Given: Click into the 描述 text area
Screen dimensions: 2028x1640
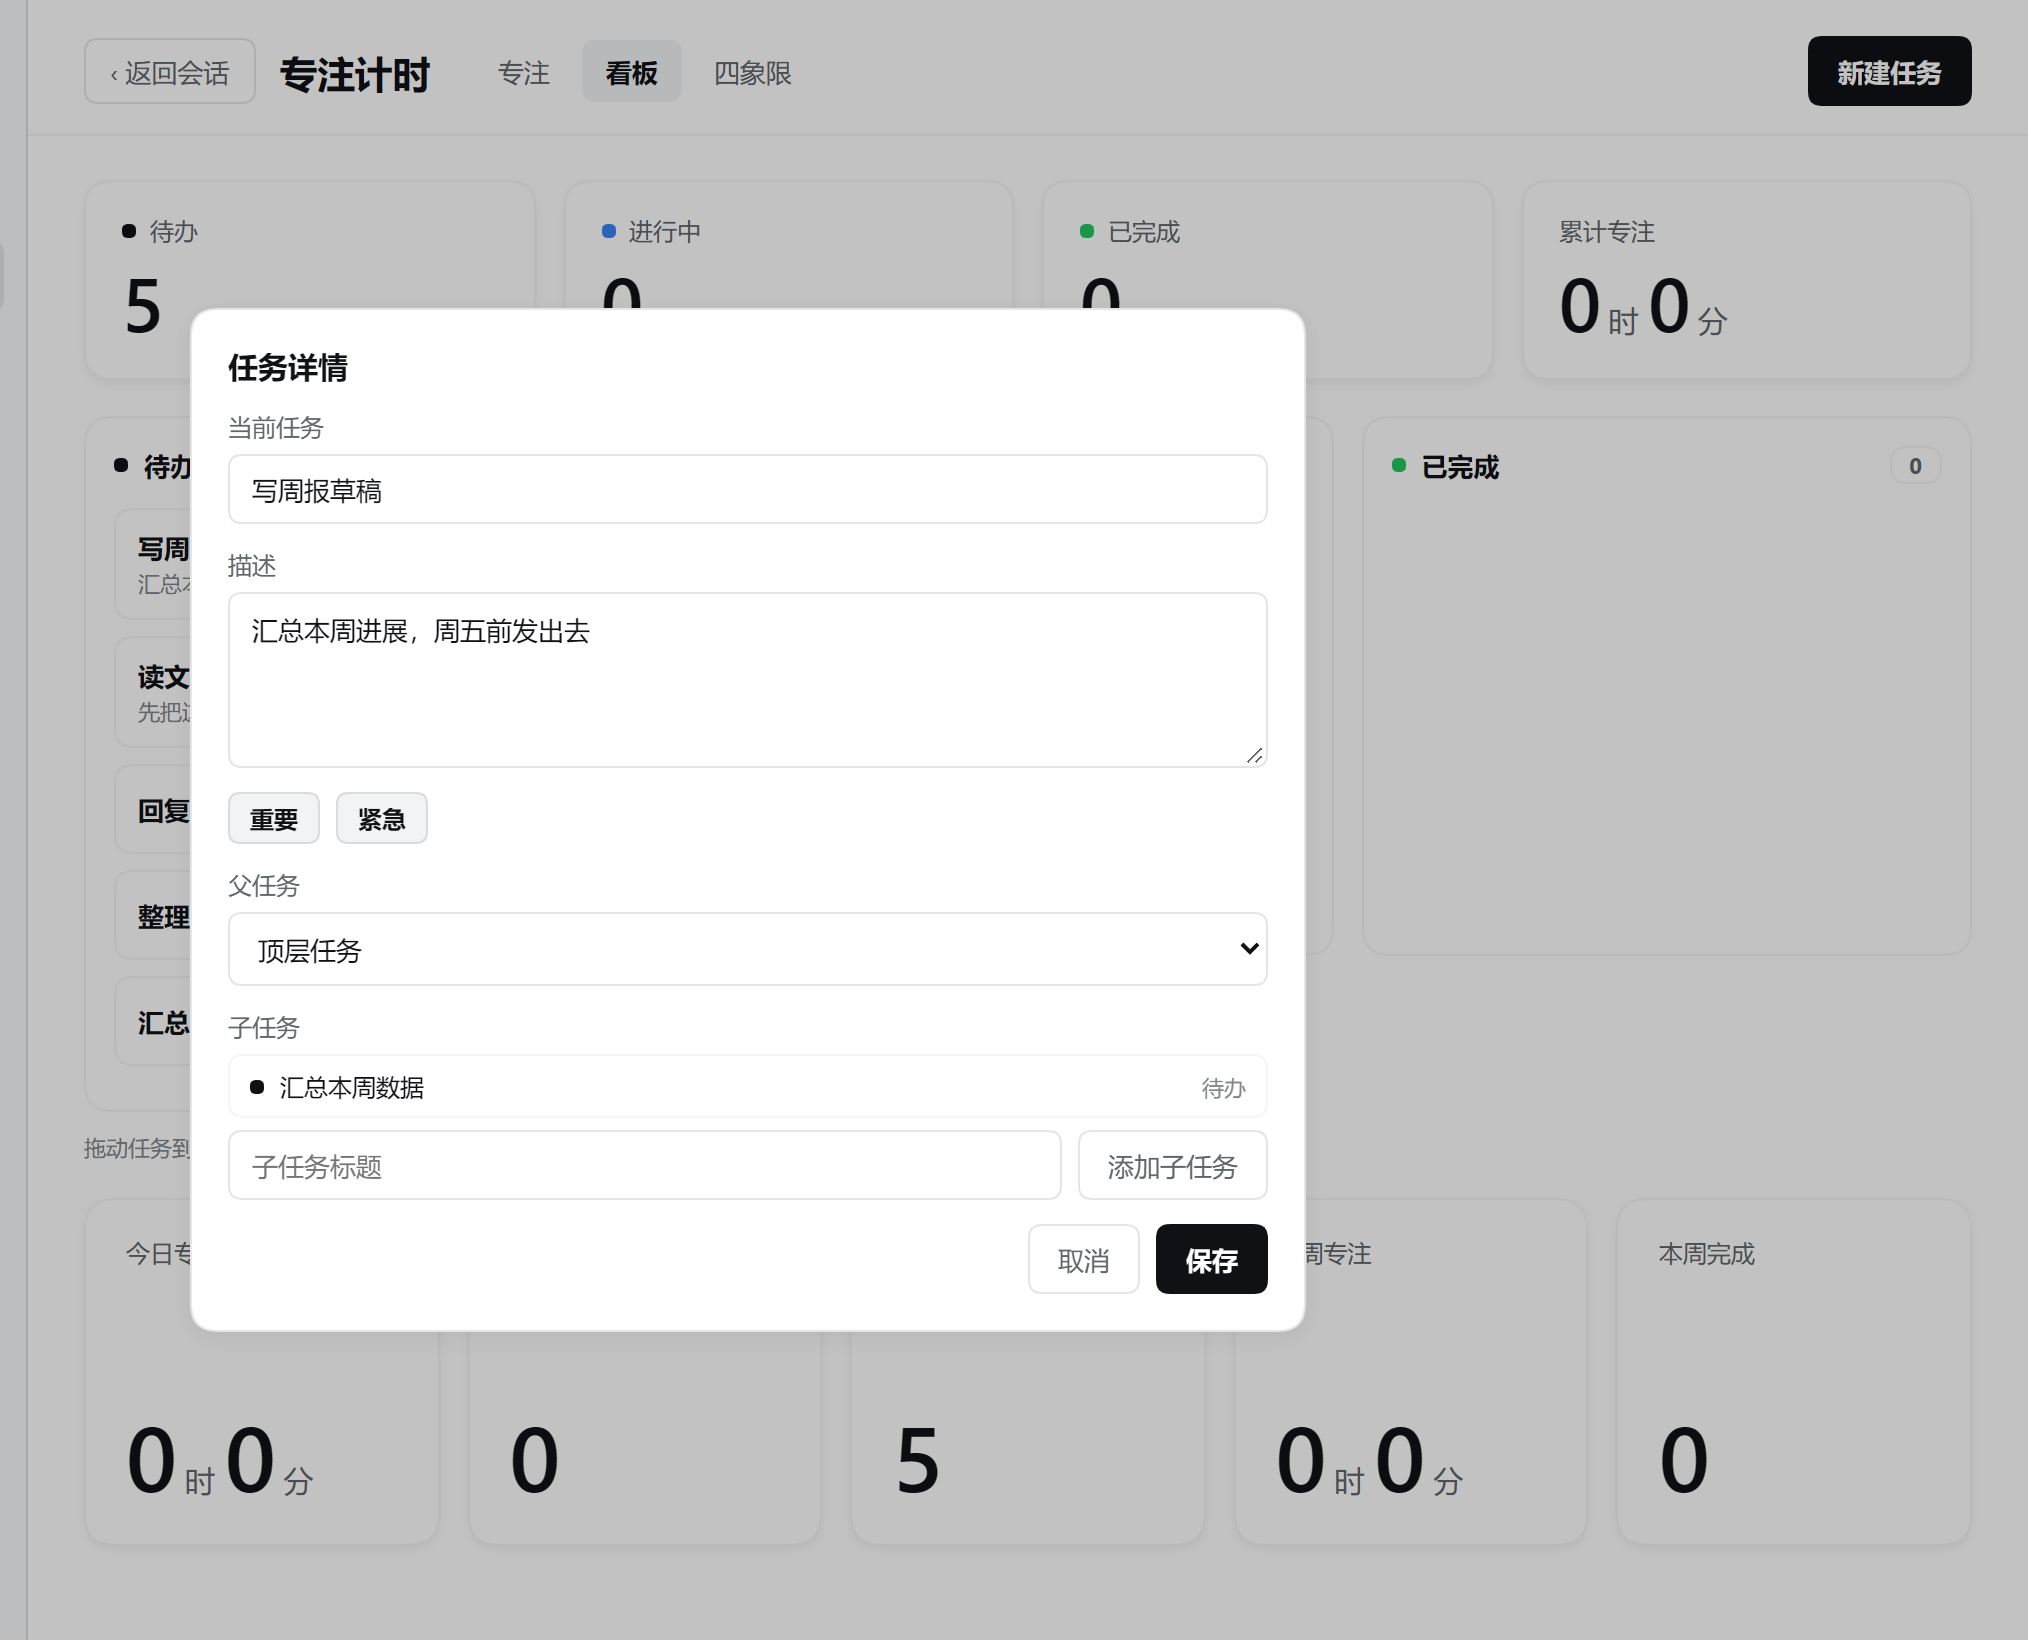Looking at the screenshot, I should click(747, 680).
